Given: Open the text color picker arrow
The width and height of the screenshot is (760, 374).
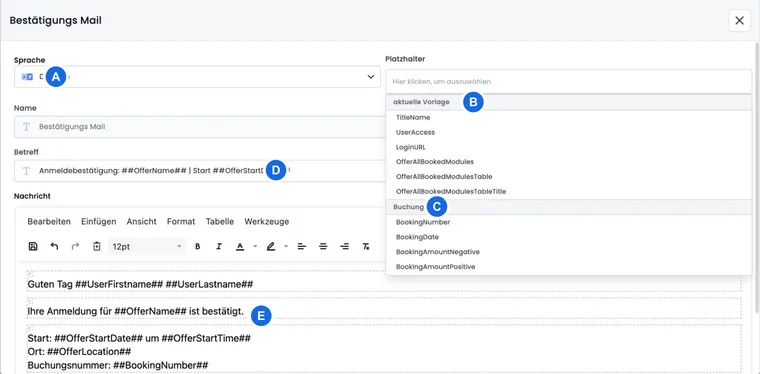Looking at the screenshot, I should click(x=255, y=247).
